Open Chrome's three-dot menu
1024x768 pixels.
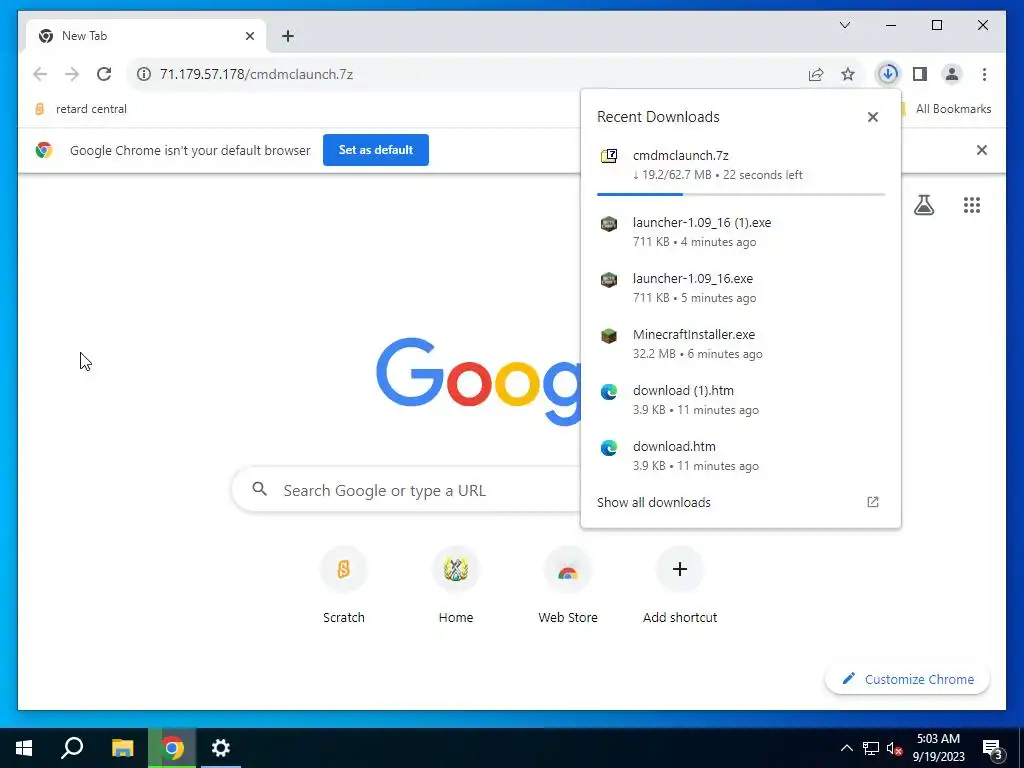[984, 74]
